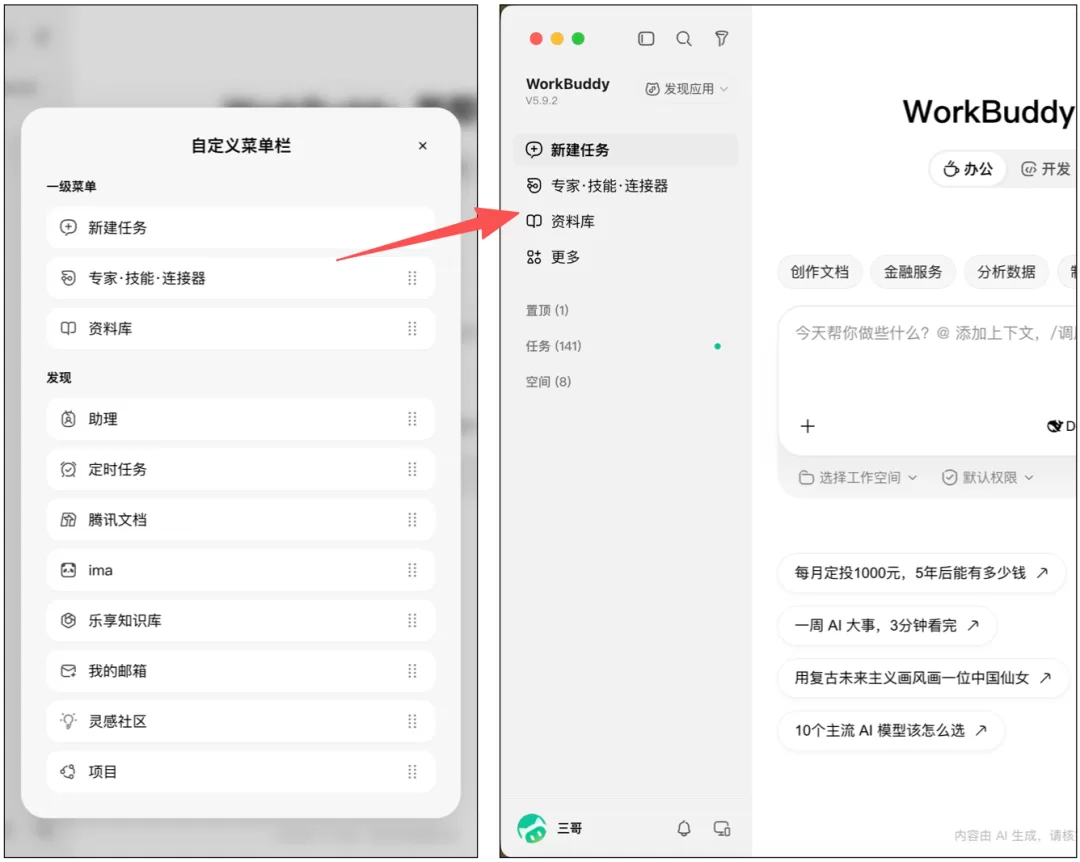
Task: Click drag handle on 助理 row
Action: point(412,419)
